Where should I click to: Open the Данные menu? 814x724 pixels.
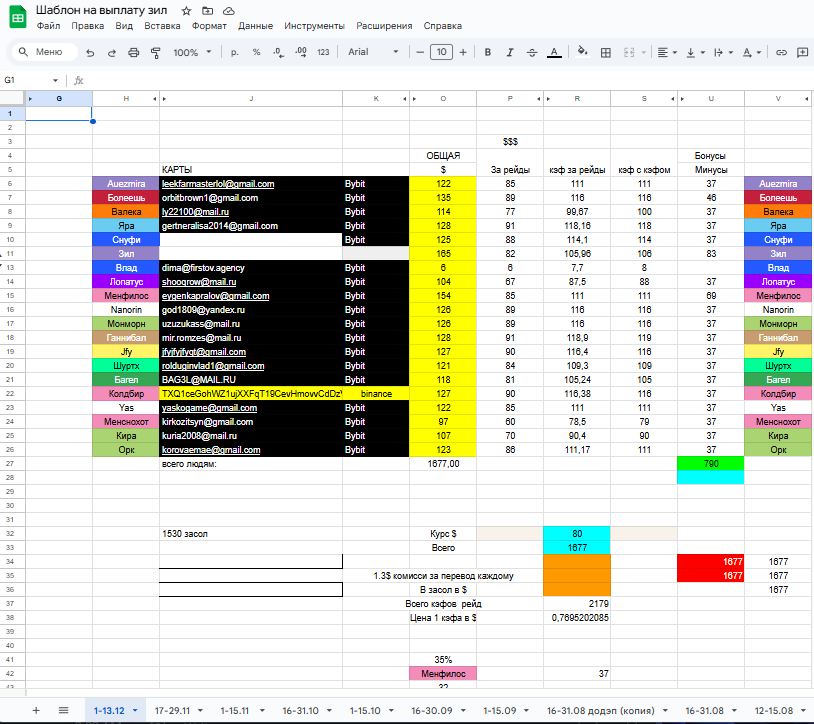255,26
